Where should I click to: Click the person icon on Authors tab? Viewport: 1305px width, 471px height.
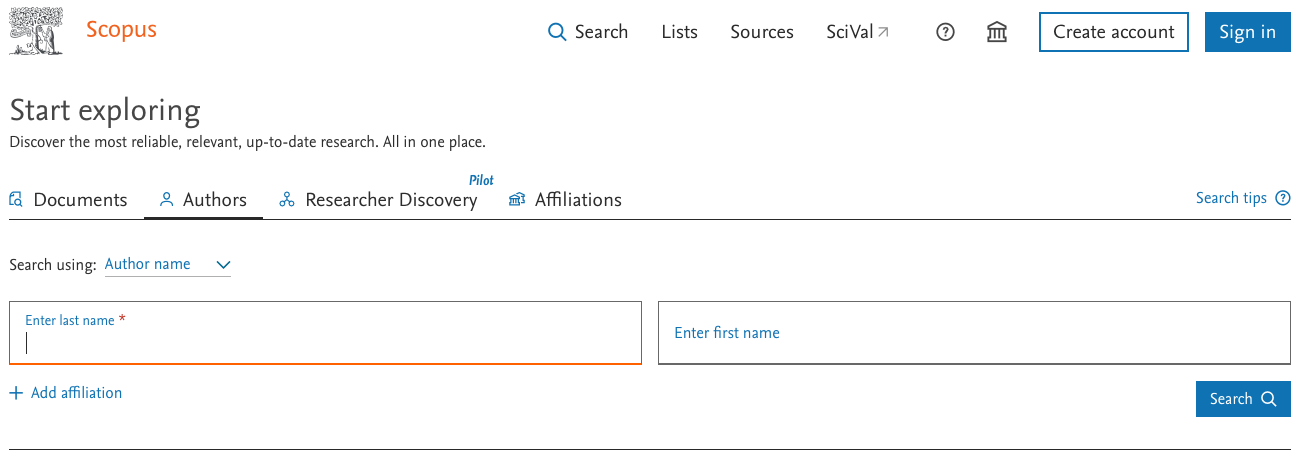click(x=167, y=199)
